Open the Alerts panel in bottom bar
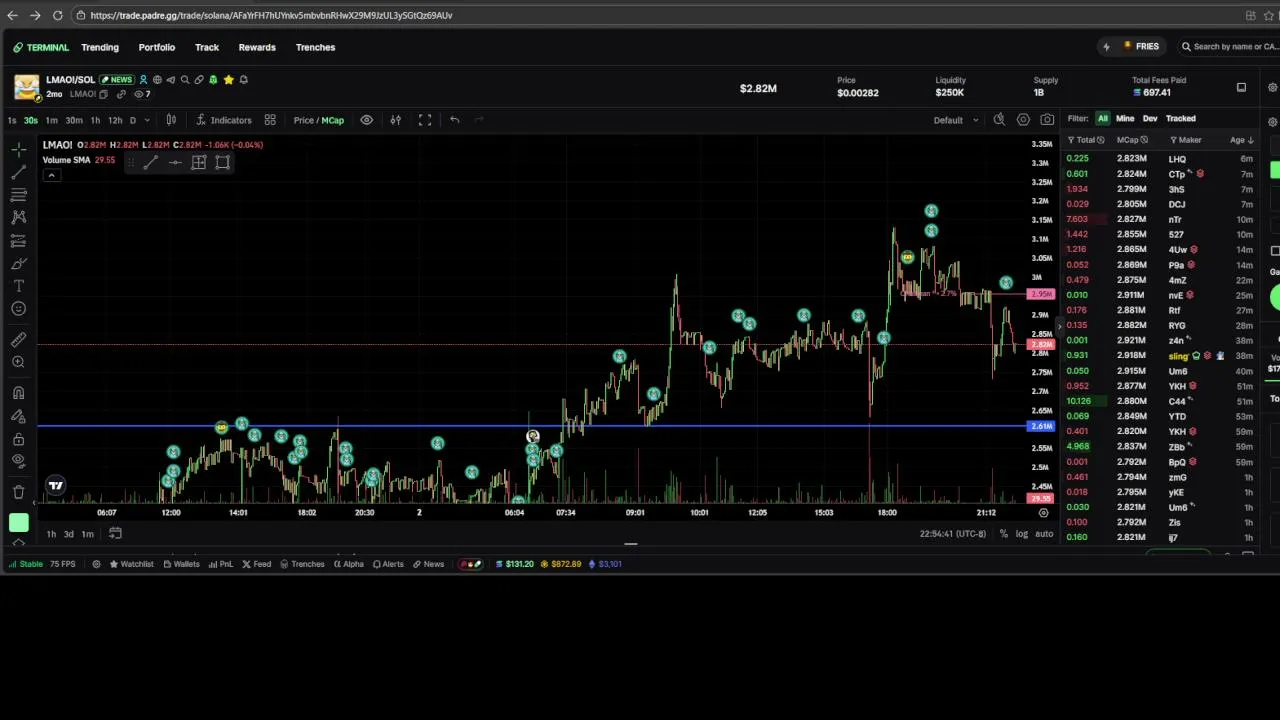Screen dimensions: 1280x720 (387, 564)
